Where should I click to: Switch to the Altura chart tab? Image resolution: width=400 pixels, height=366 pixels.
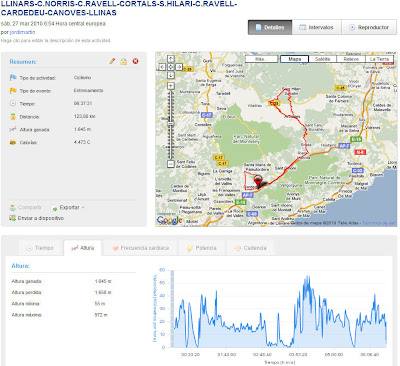(83, 248)
